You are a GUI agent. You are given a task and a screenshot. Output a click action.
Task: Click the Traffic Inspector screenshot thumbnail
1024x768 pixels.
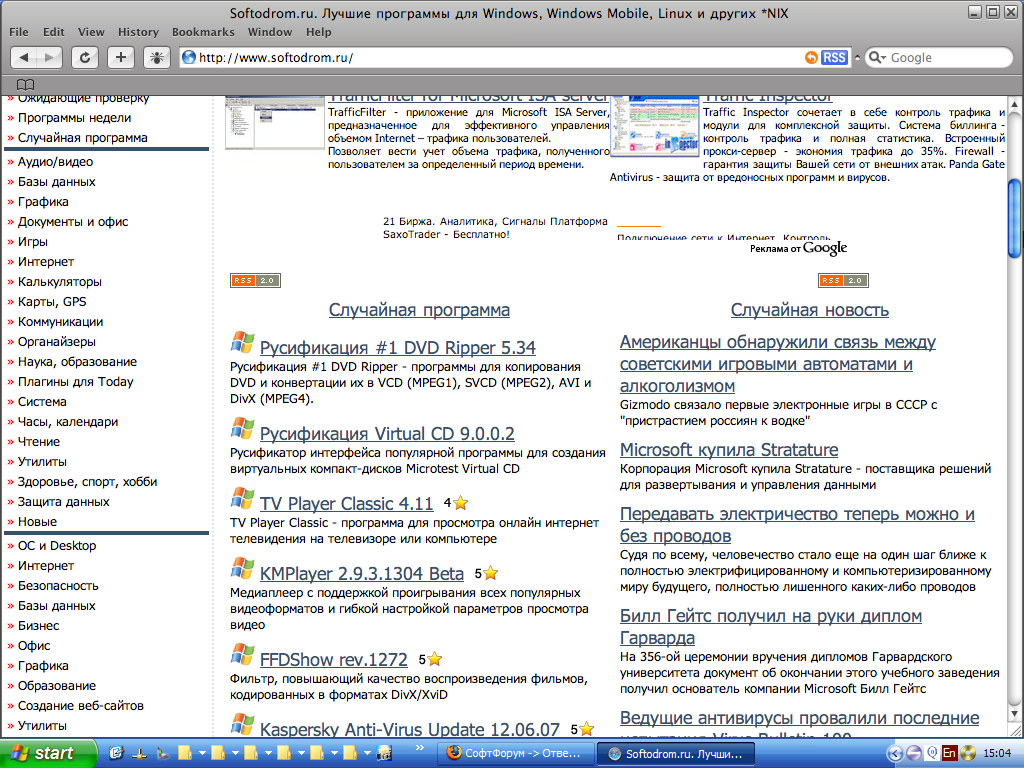pyautogui.click(x=654, y=126)
